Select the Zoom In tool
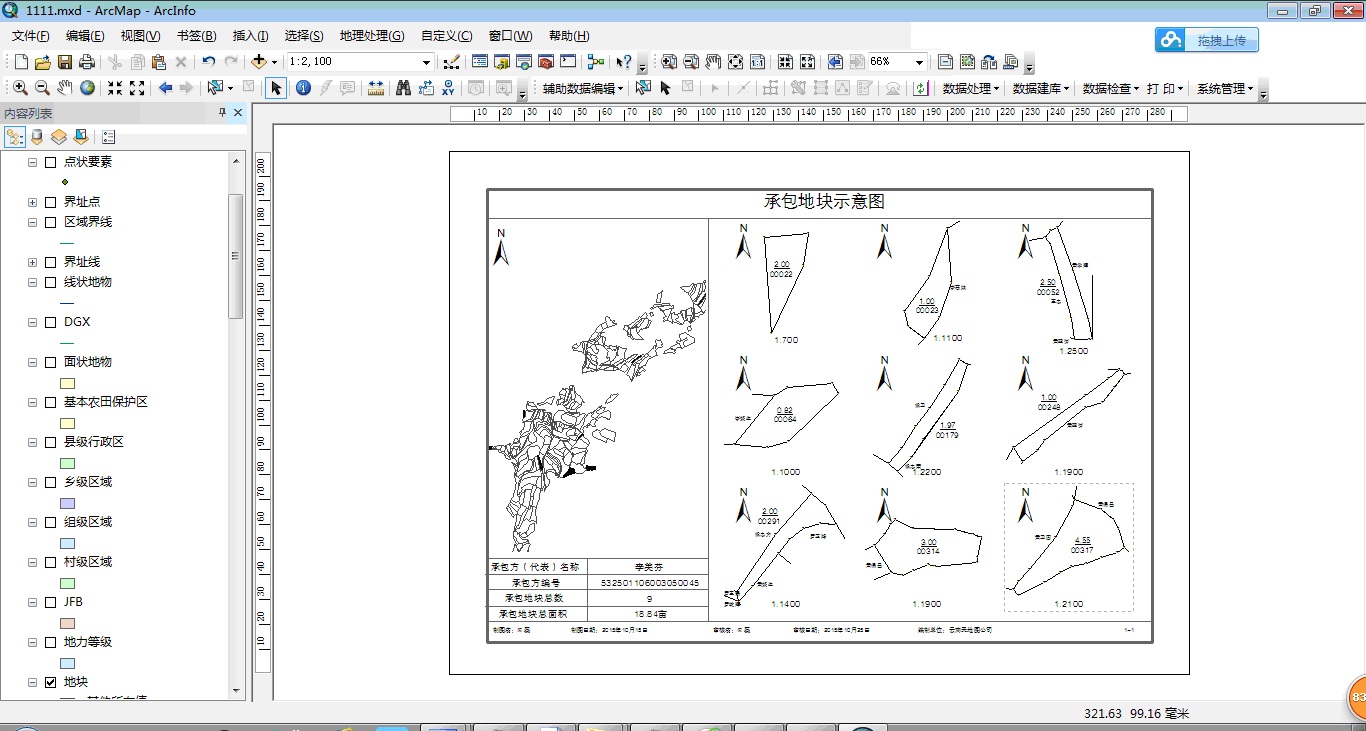 click(x=20, y=88)
